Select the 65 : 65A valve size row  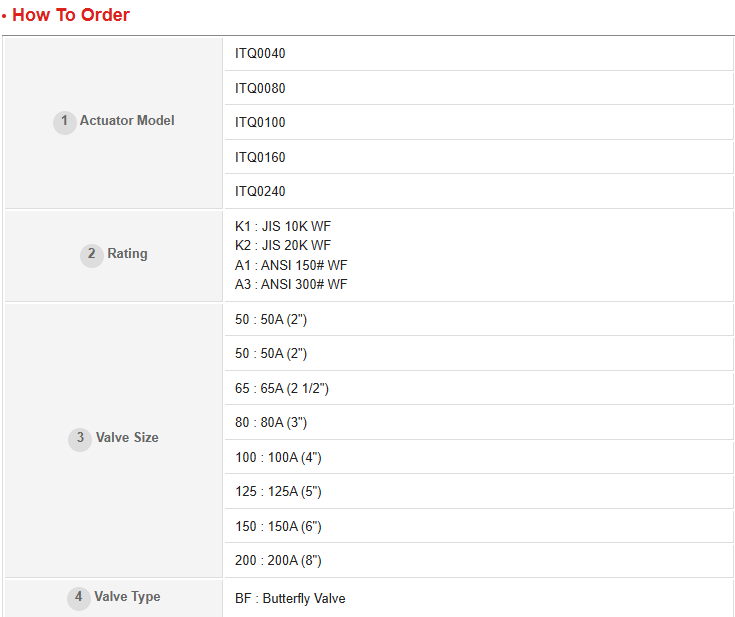282,388
